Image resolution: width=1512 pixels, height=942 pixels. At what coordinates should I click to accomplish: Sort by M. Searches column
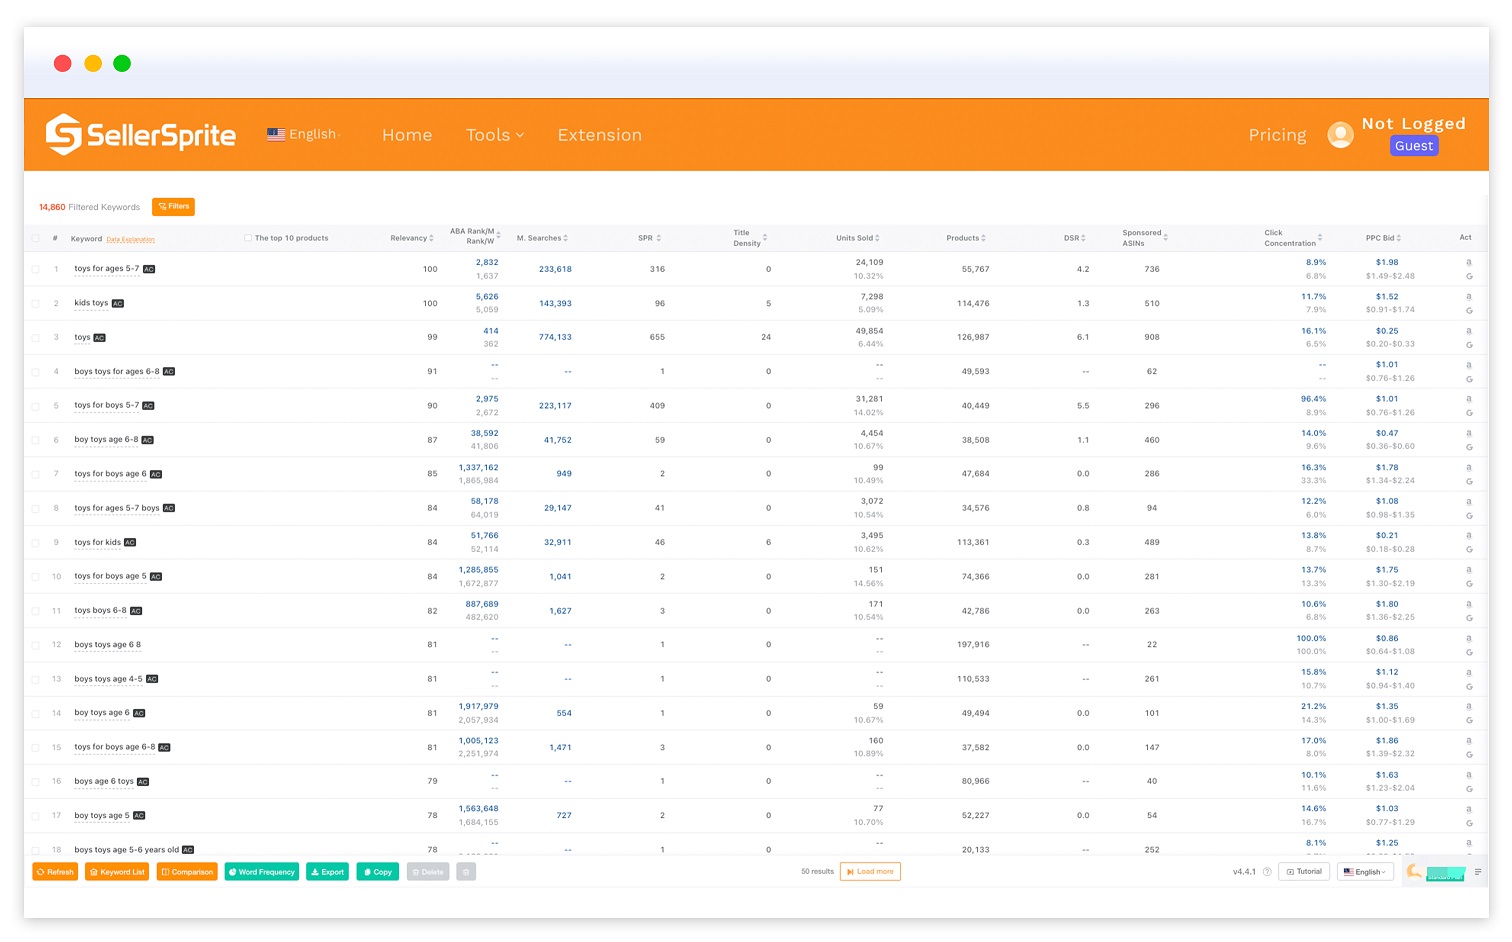[x=542, y=238]
